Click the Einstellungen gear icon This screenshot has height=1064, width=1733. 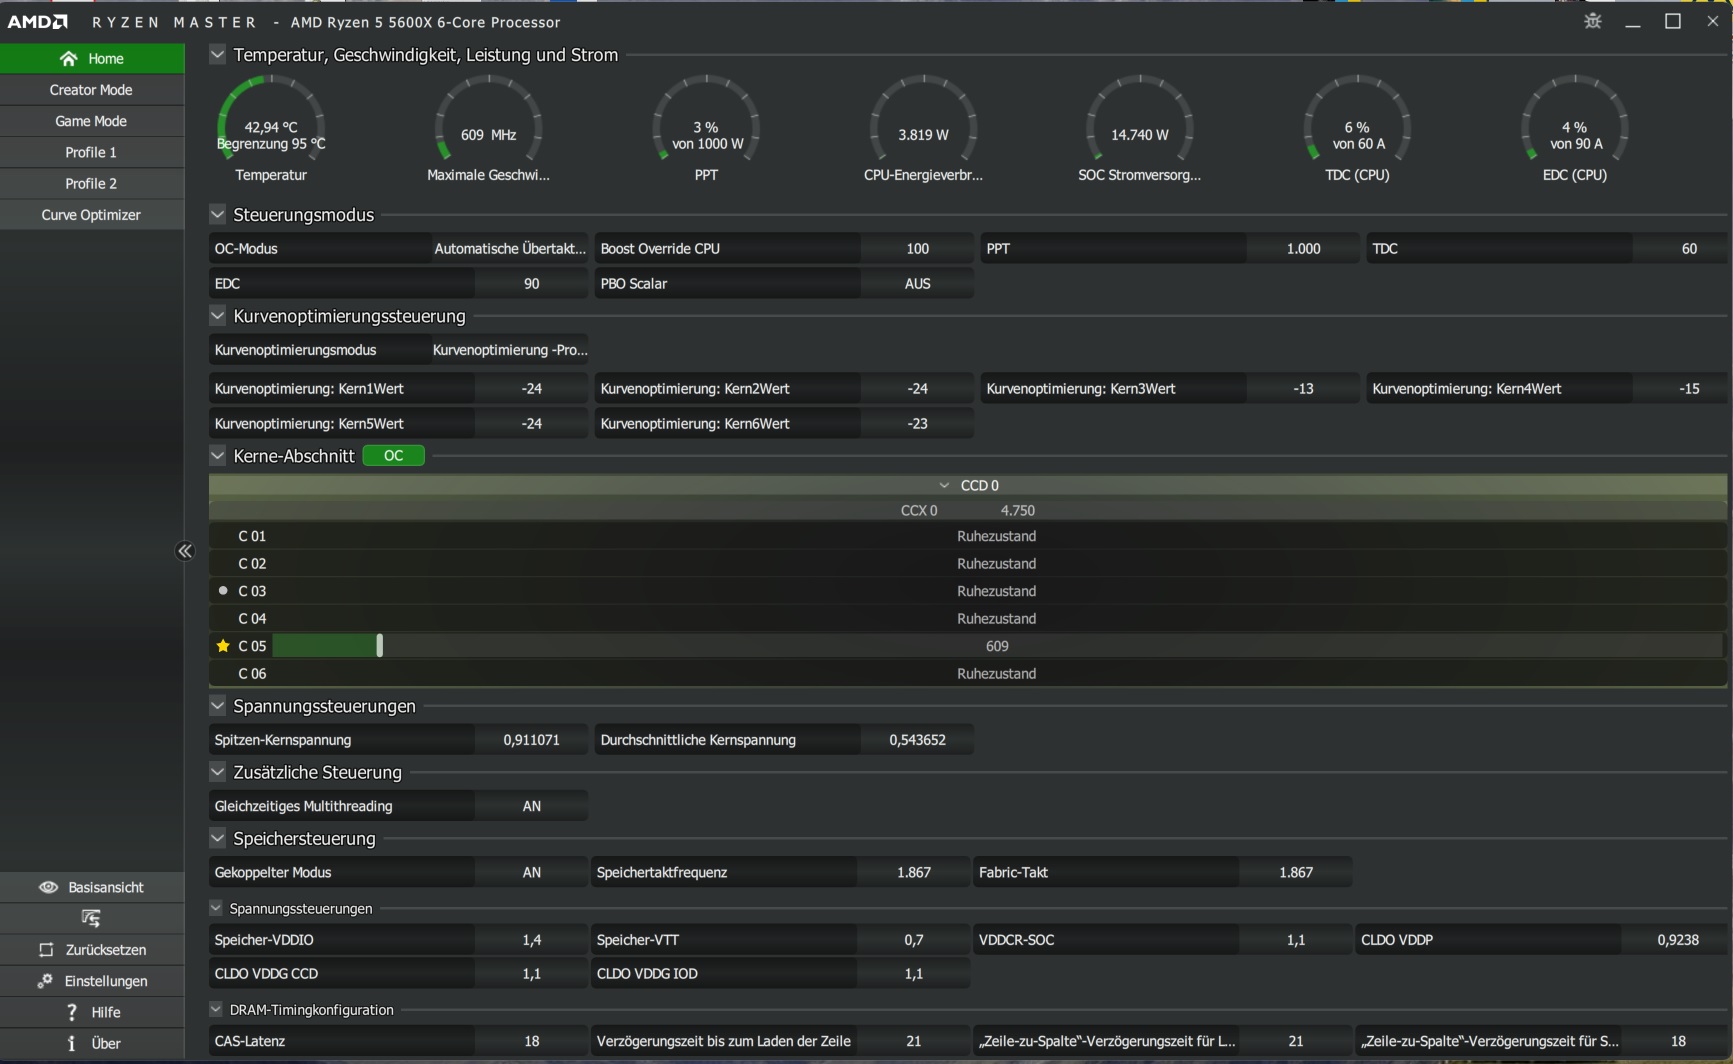(x=45, y=981)
